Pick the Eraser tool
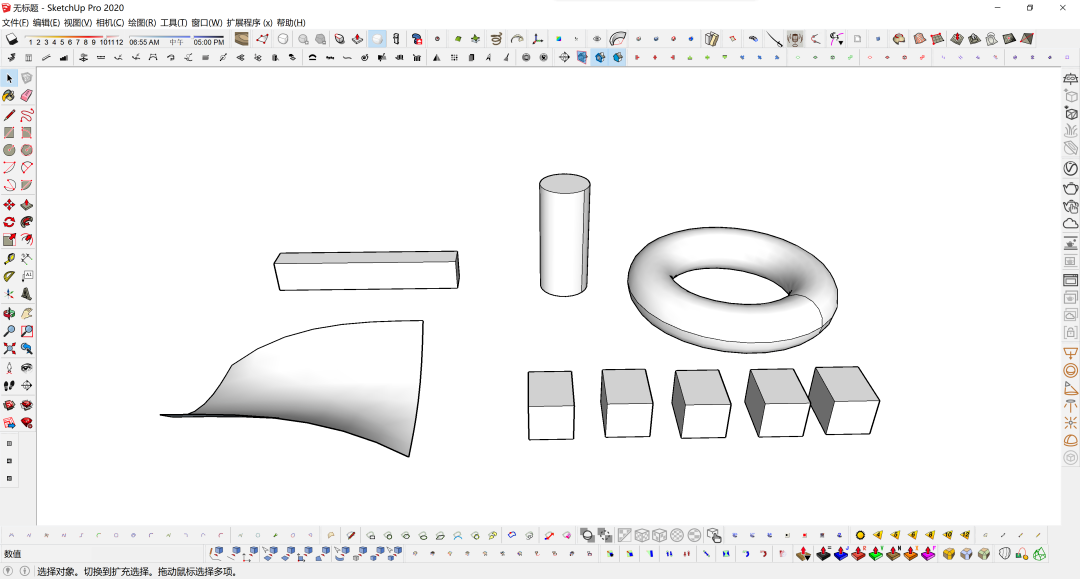Image resolution: width=1080 pixels, height=579 pixels. pos(27,96)
